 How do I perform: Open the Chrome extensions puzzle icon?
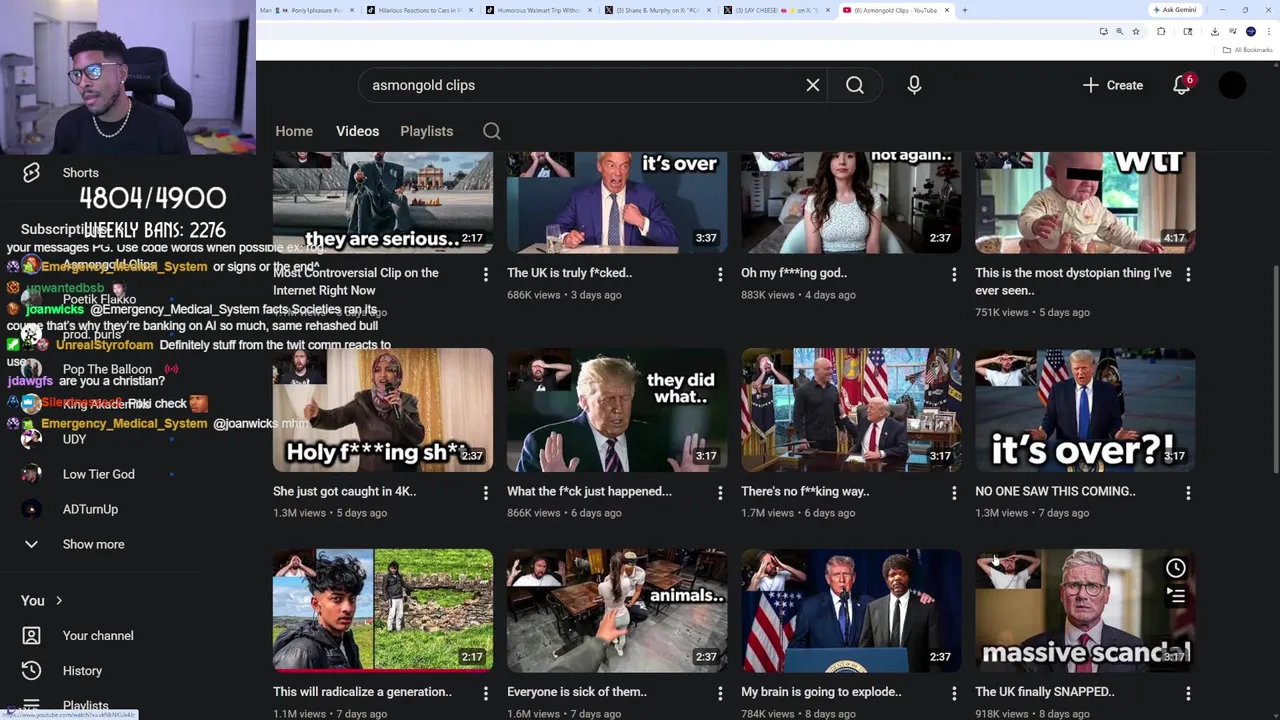coord(1161,31)
